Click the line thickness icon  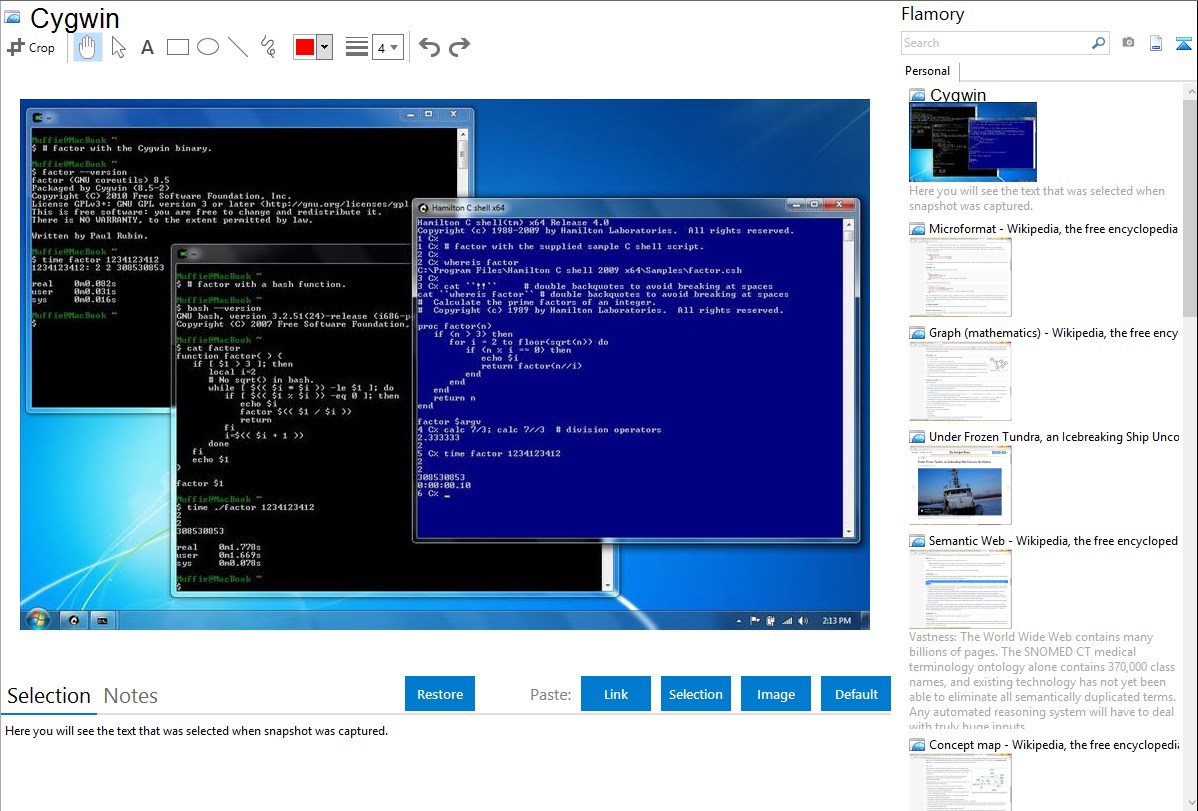tap(356, 47)
